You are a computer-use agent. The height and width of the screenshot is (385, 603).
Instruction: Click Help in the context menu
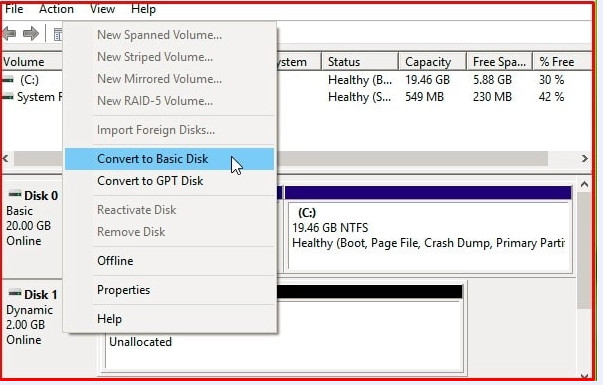(169, 319)
